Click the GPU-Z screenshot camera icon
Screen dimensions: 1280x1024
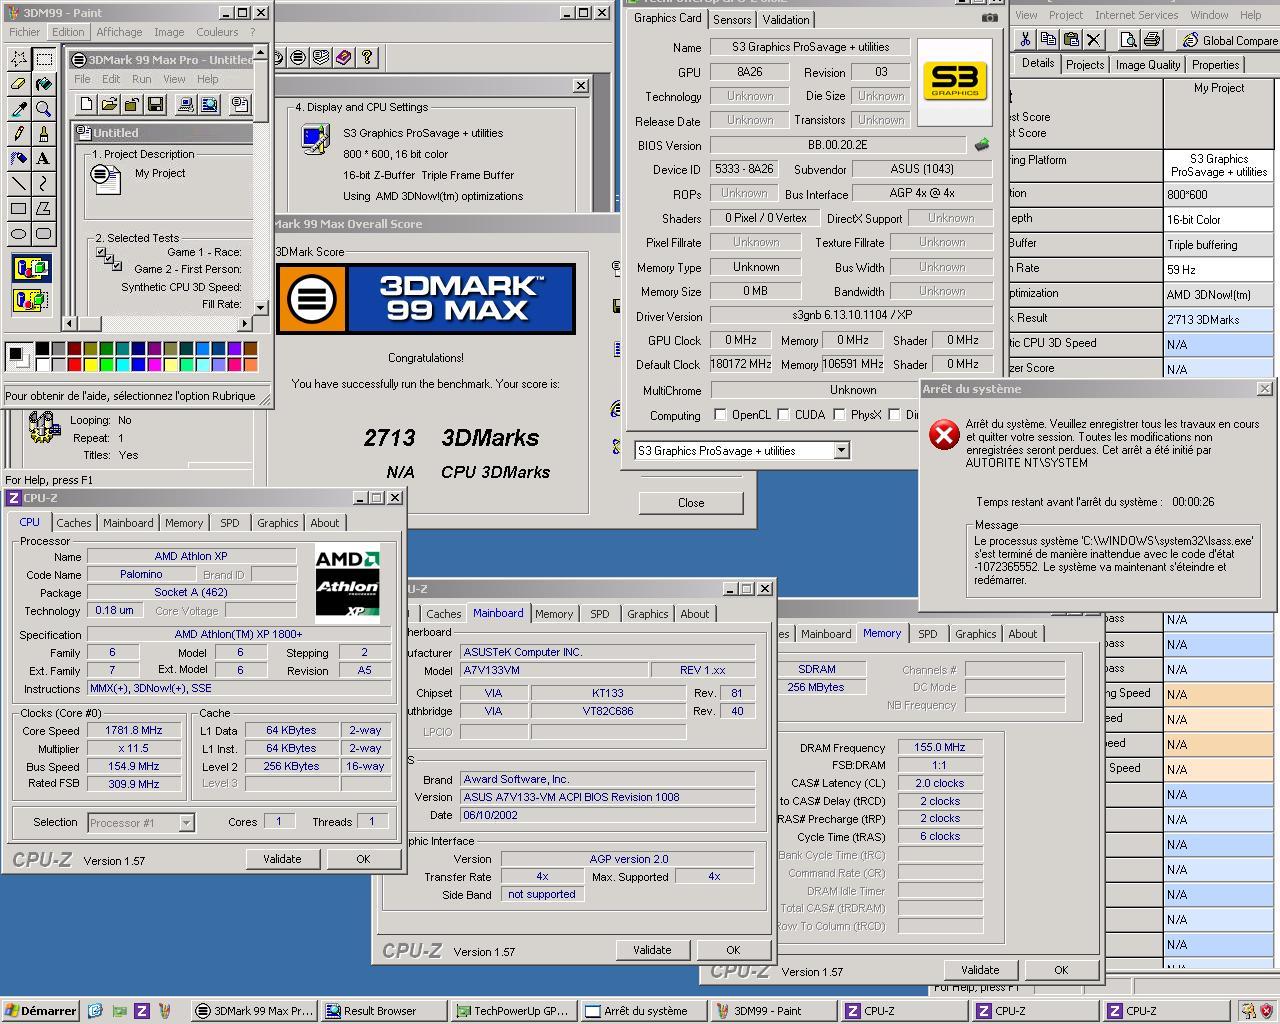pyautogui.click(x=989, y=18)
